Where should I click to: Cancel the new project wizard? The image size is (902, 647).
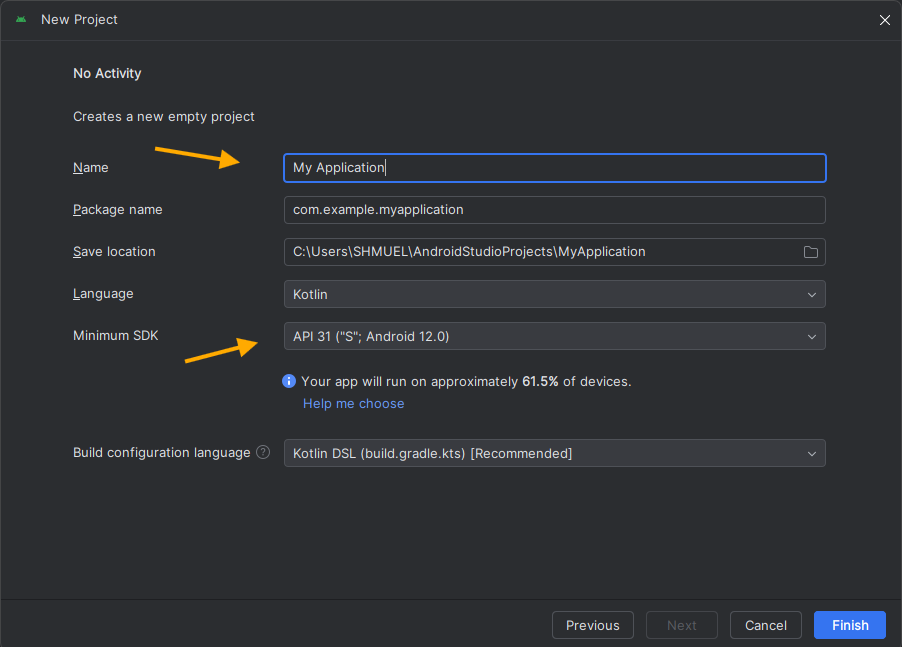(x=765, y=625)
